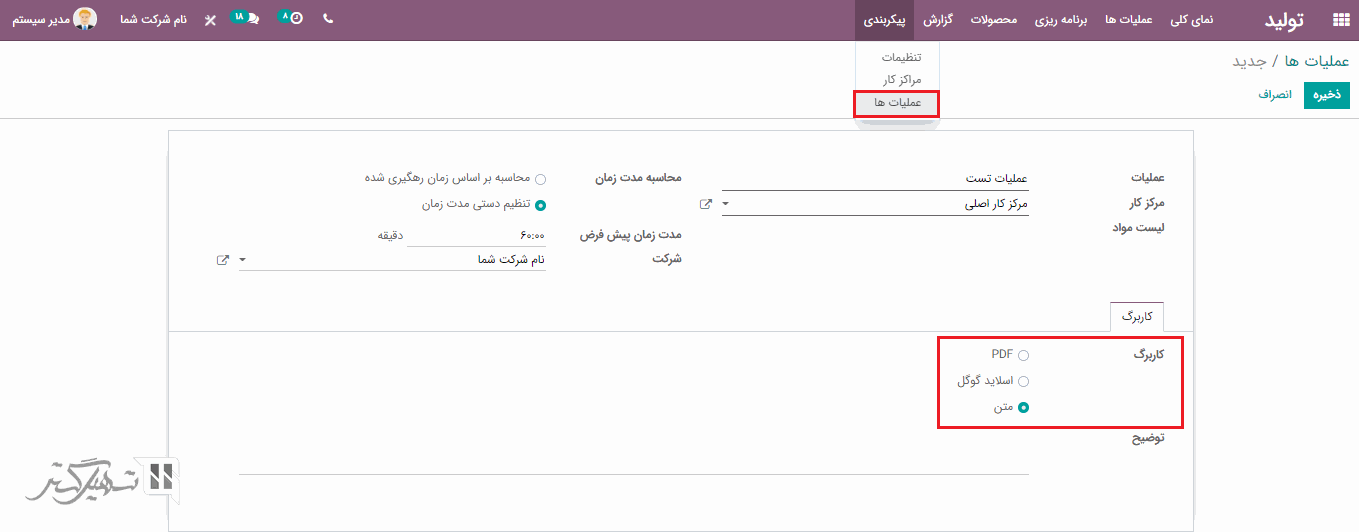This screenshot has height=532, width=1359.
Task: Expand the company dropdown arrow
Action: click(242, 260)
